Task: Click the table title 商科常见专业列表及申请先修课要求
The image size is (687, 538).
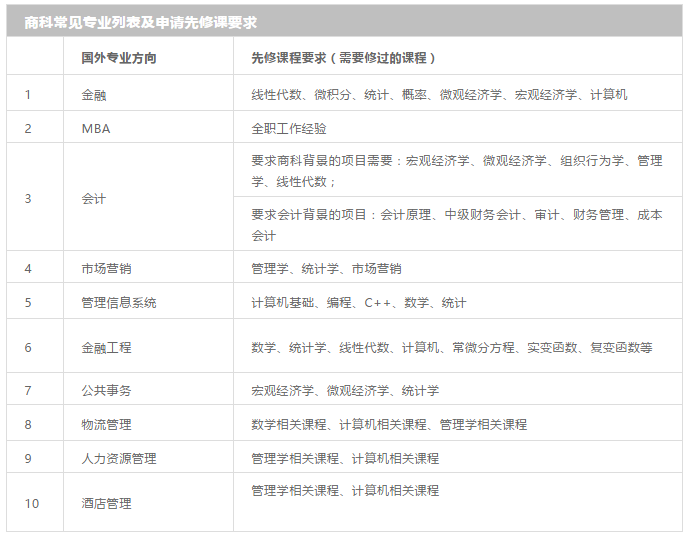Action: [140, 22]
